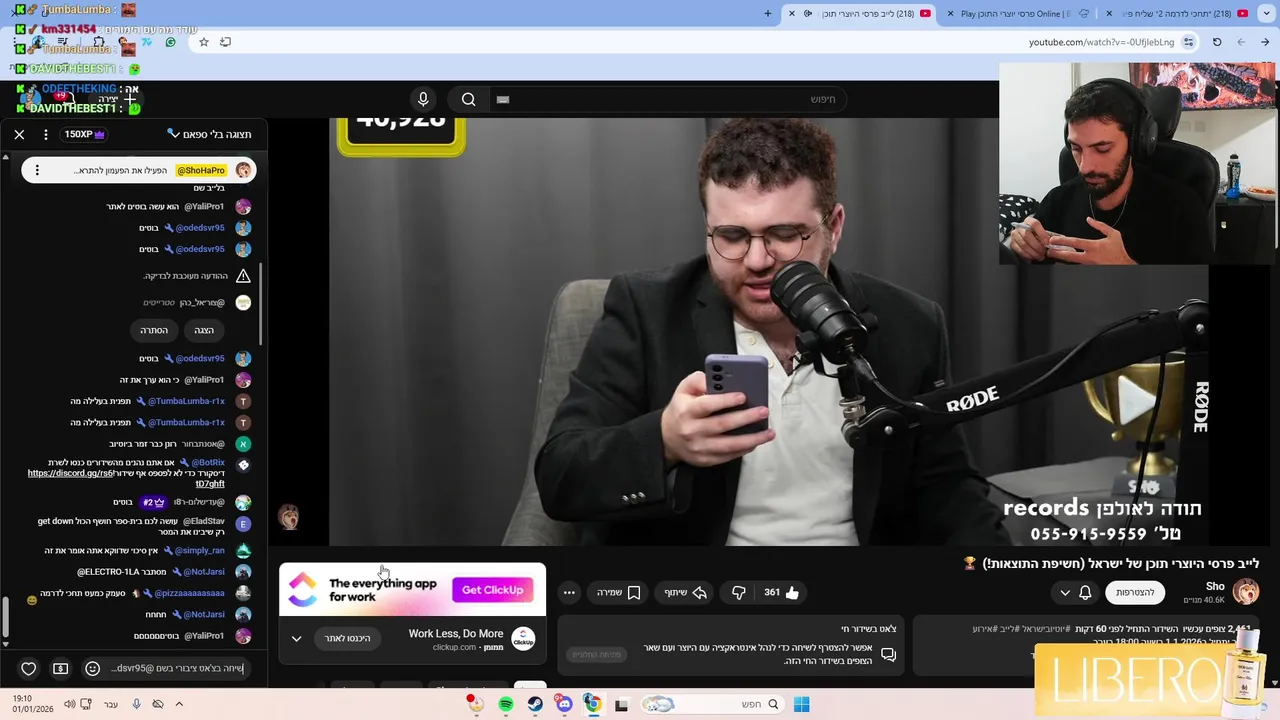The height and width of the screenshot is (720, 1280).
Task: Show hidden system tray icons
Action: point(179,704)
